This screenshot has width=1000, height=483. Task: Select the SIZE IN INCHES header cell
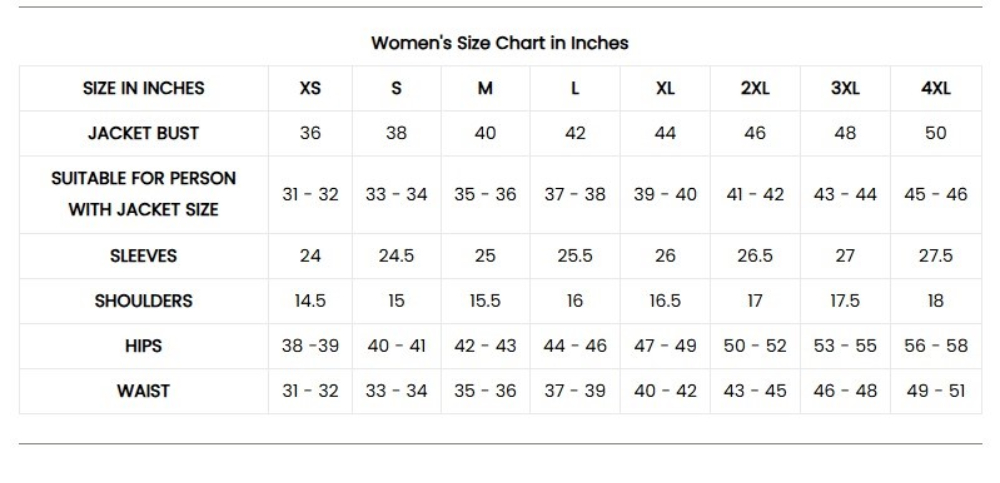143,88
